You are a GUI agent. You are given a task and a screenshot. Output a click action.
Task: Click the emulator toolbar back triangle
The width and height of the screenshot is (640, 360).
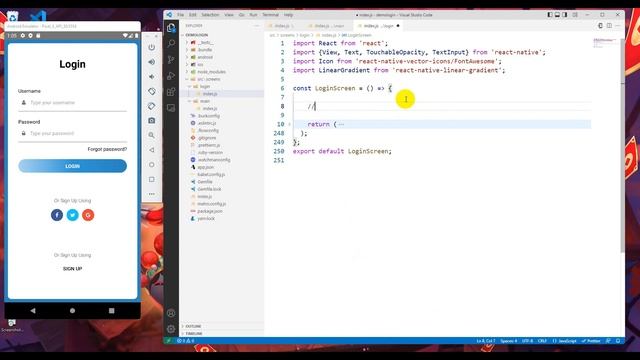(x=151, y=150)
